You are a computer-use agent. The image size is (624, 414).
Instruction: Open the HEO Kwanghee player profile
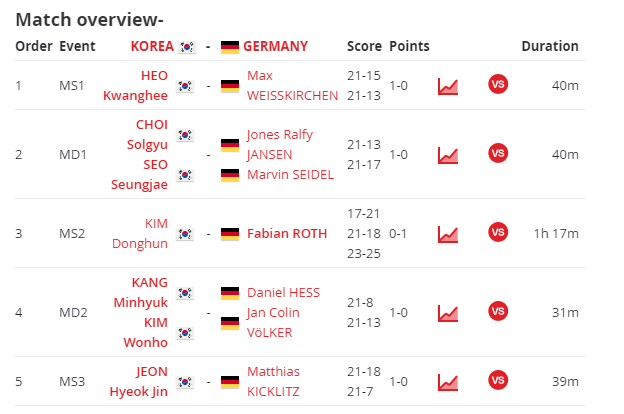[135, 86]
